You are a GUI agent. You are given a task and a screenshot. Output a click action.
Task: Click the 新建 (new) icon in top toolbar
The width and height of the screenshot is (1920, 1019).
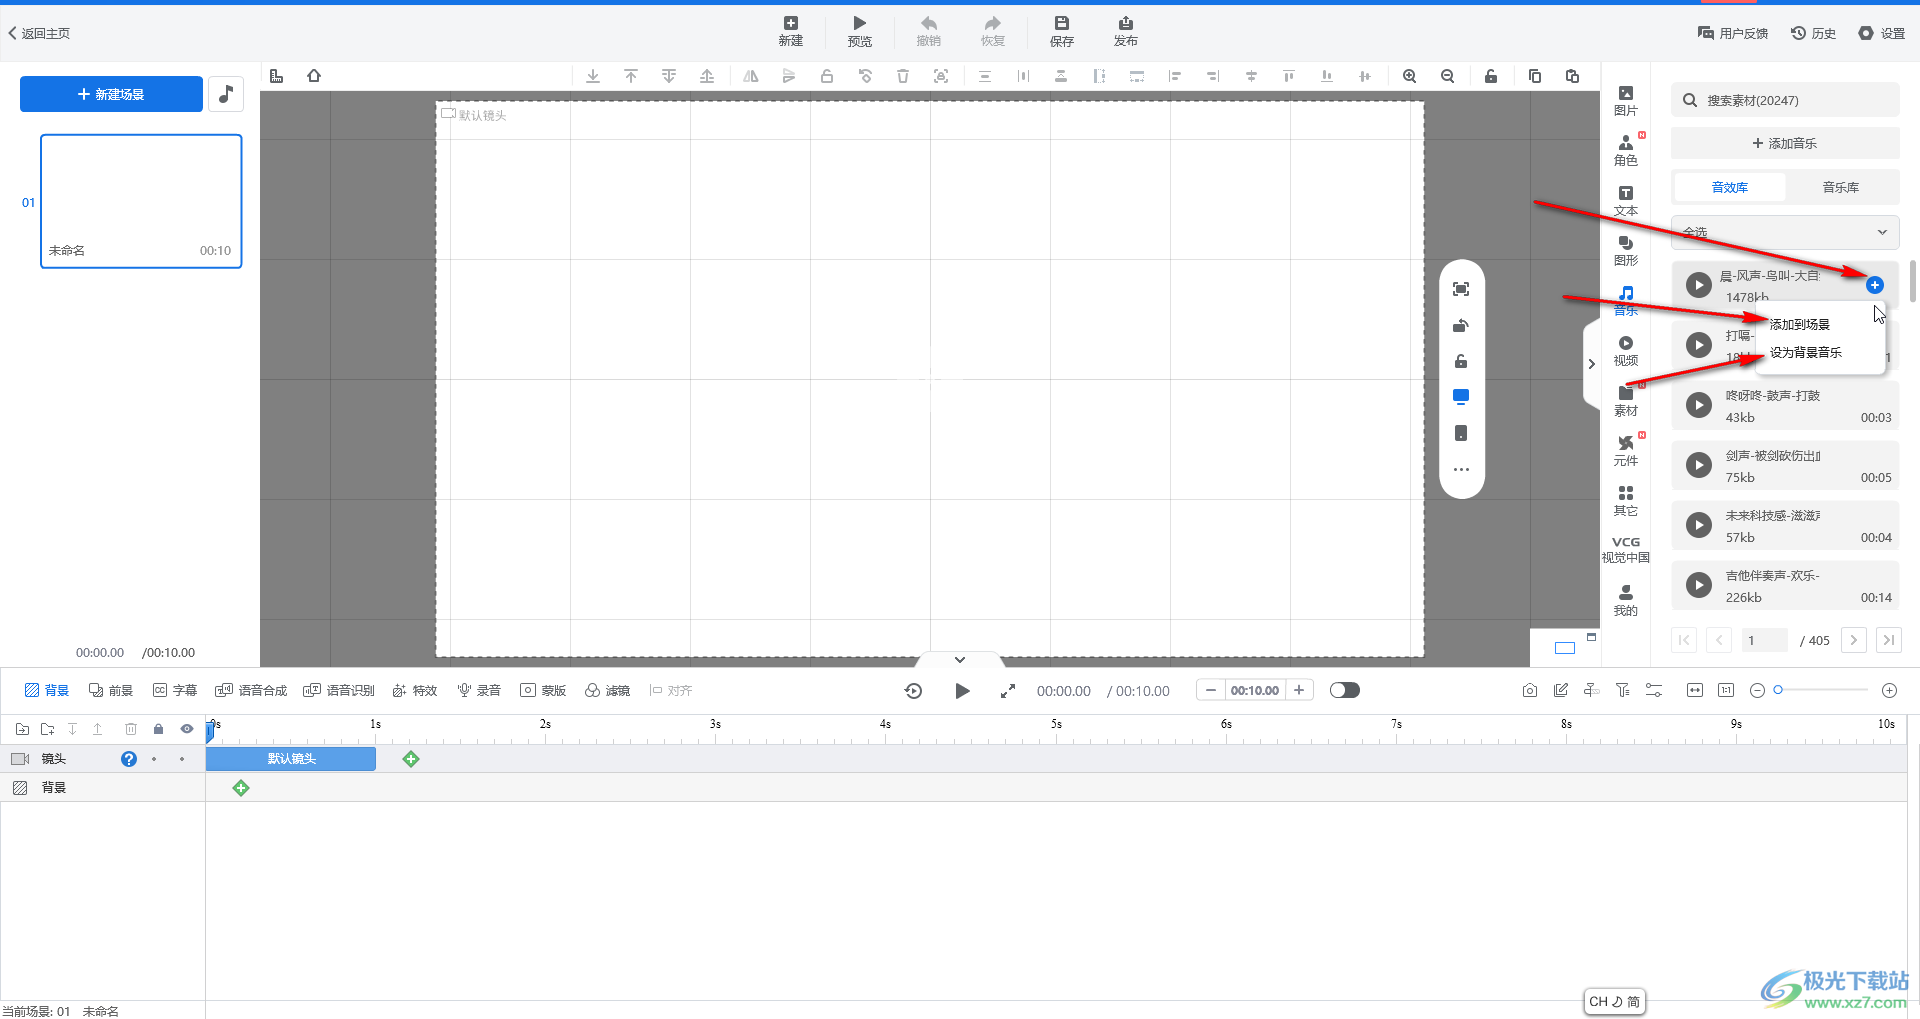[x=791, y=31]
